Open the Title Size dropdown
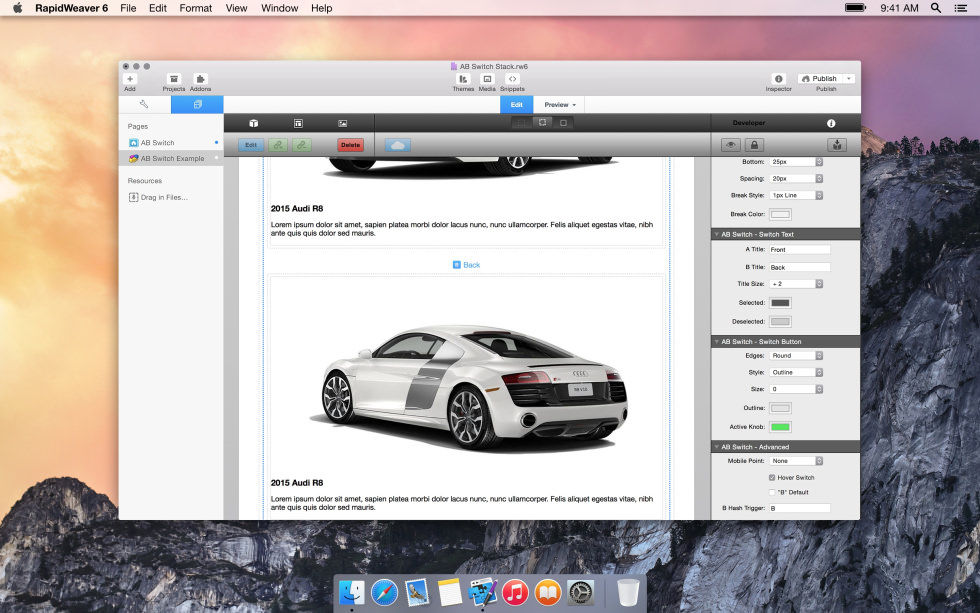The width and height of the screenshot is (980, 613). [x=796, y=284]
